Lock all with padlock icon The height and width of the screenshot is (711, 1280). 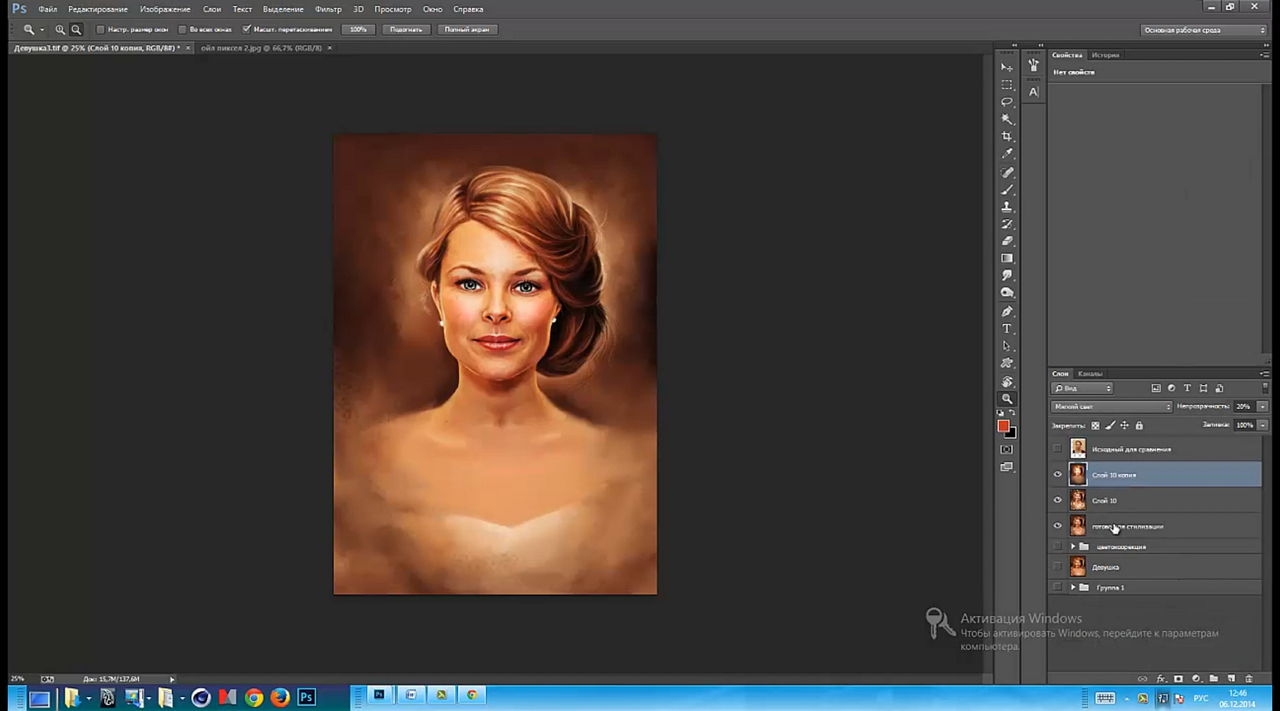click(x=1139, y=425)
